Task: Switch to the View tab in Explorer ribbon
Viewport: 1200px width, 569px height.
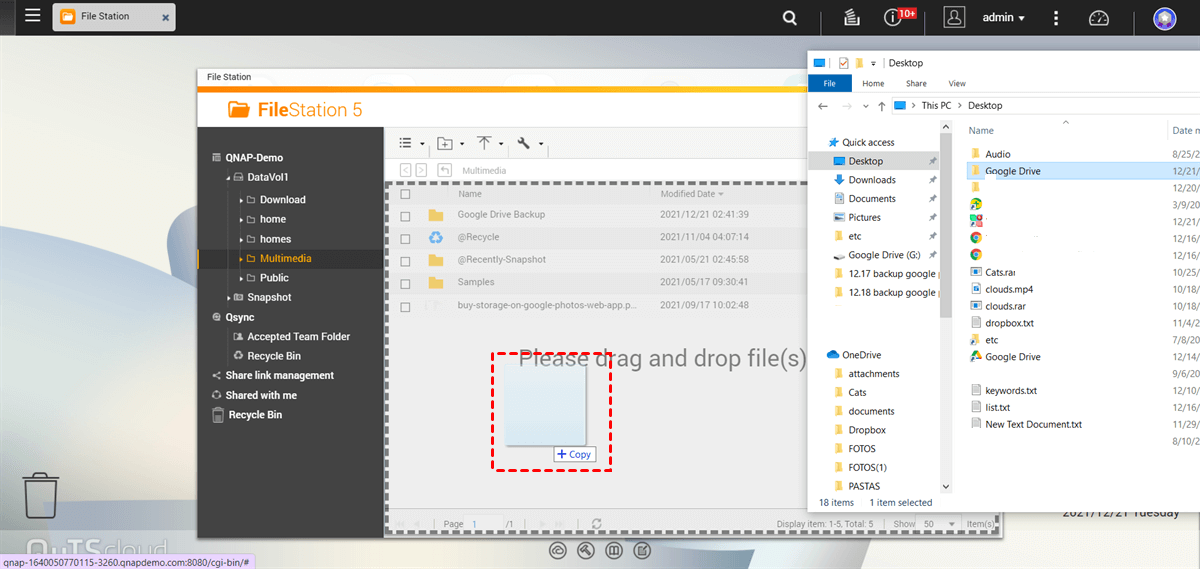Action: pos(956,83)
